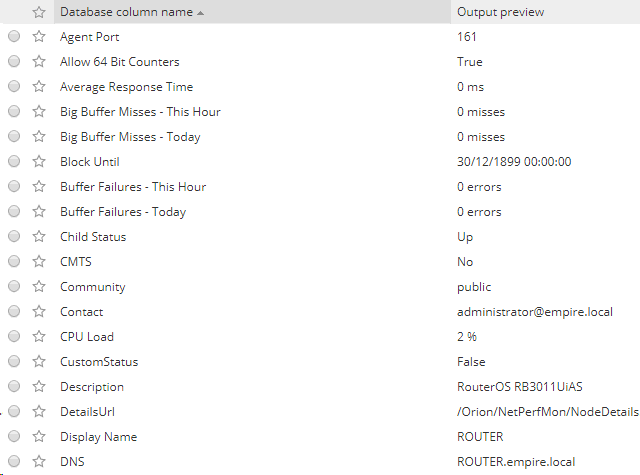Sort by Database column name header
Screen dimensions: 640x475
(126, 12)
